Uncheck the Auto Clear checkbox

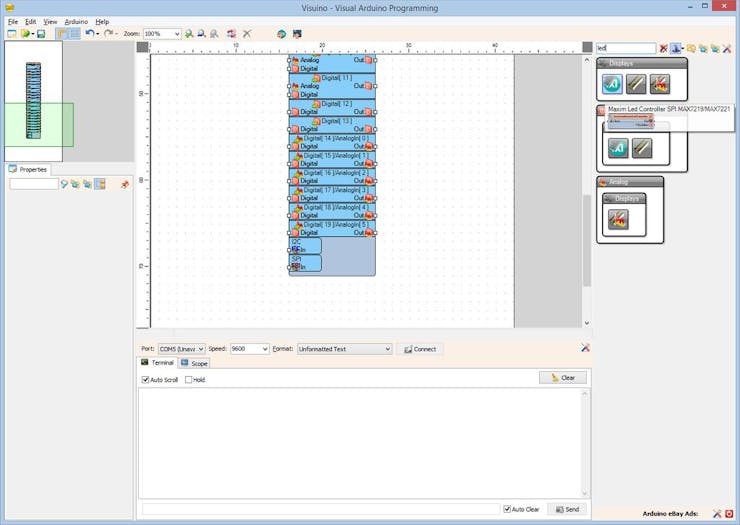(507, 509)
